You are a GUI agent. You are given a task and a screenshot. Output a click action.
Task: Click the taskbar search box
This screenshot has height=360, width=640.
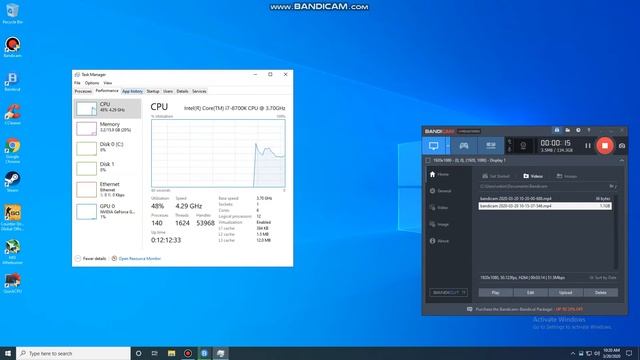pos(73,353)
